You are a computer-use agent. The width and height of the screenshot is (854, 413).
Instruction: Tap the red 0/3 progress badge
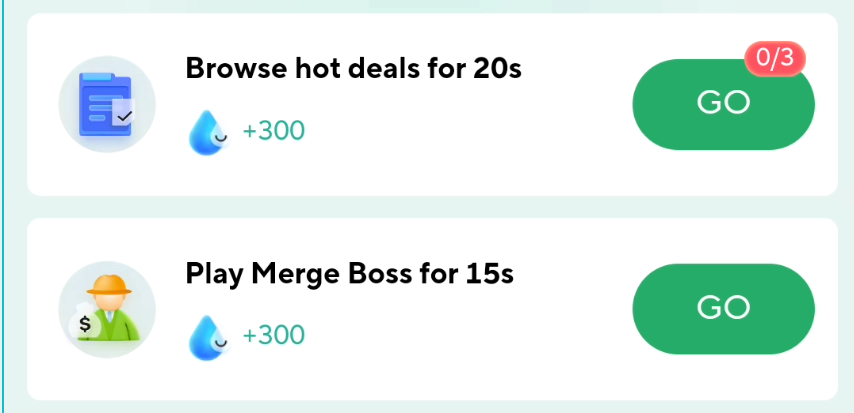click(x=775, y=59)
